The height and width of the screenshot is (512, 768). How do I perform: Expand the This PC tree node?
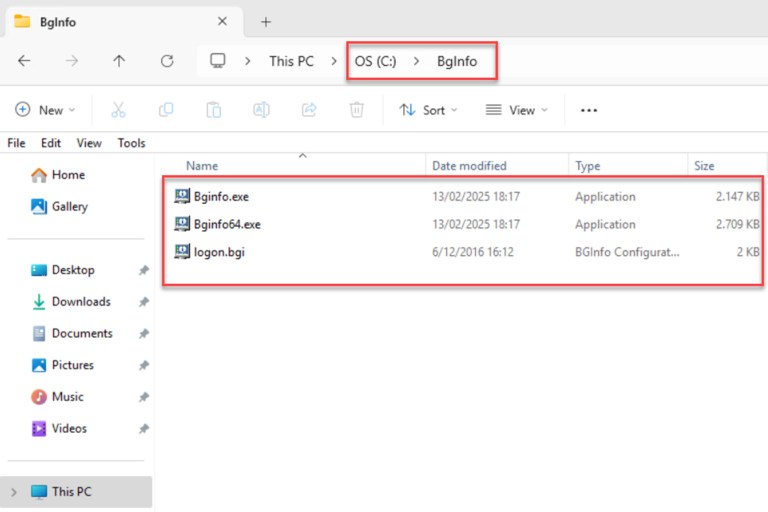14,492
